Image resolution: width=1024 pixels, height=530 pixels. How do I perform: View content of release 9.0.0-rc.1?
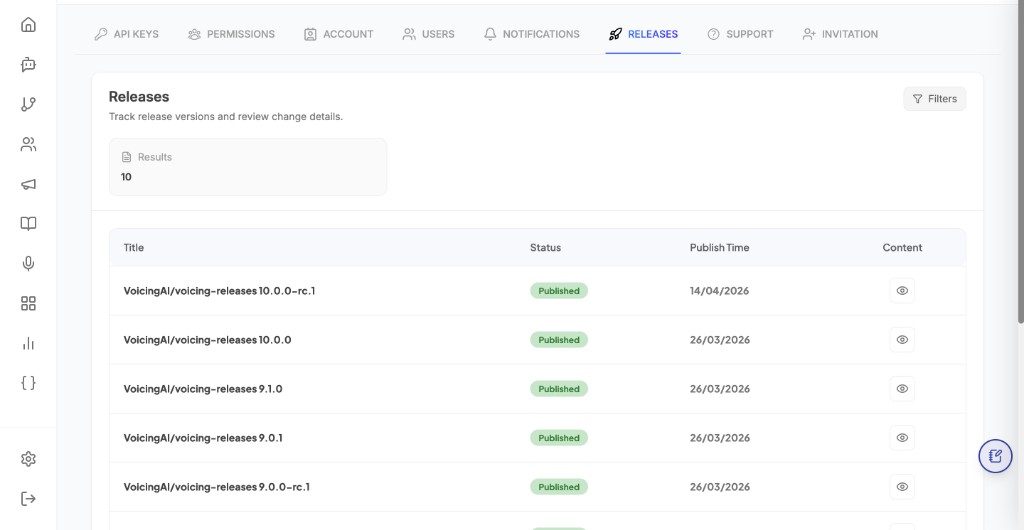pyautogui.click(x=902, y=486)
